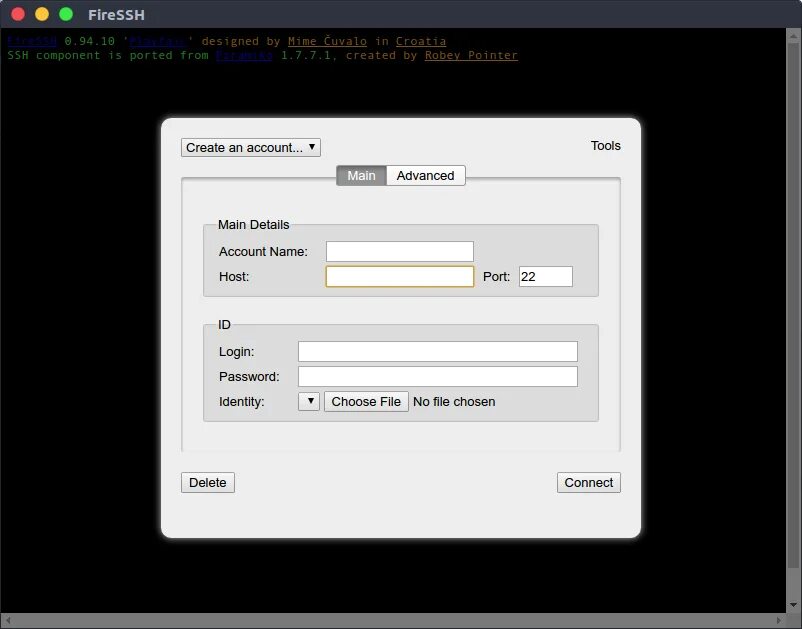Switch to the Main tab
This screenshot has height=629, width=802.
(x=361, y=175)
